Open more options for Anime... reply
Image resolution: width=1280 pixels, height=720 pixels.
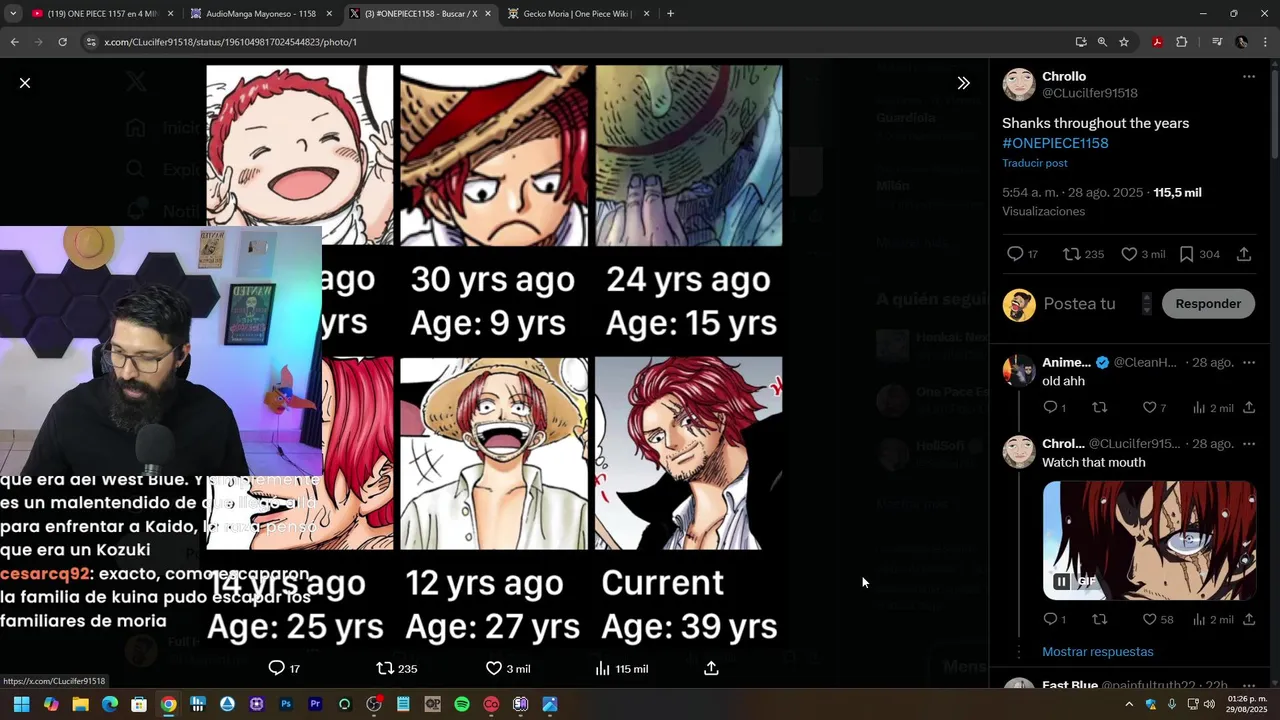1248,362
